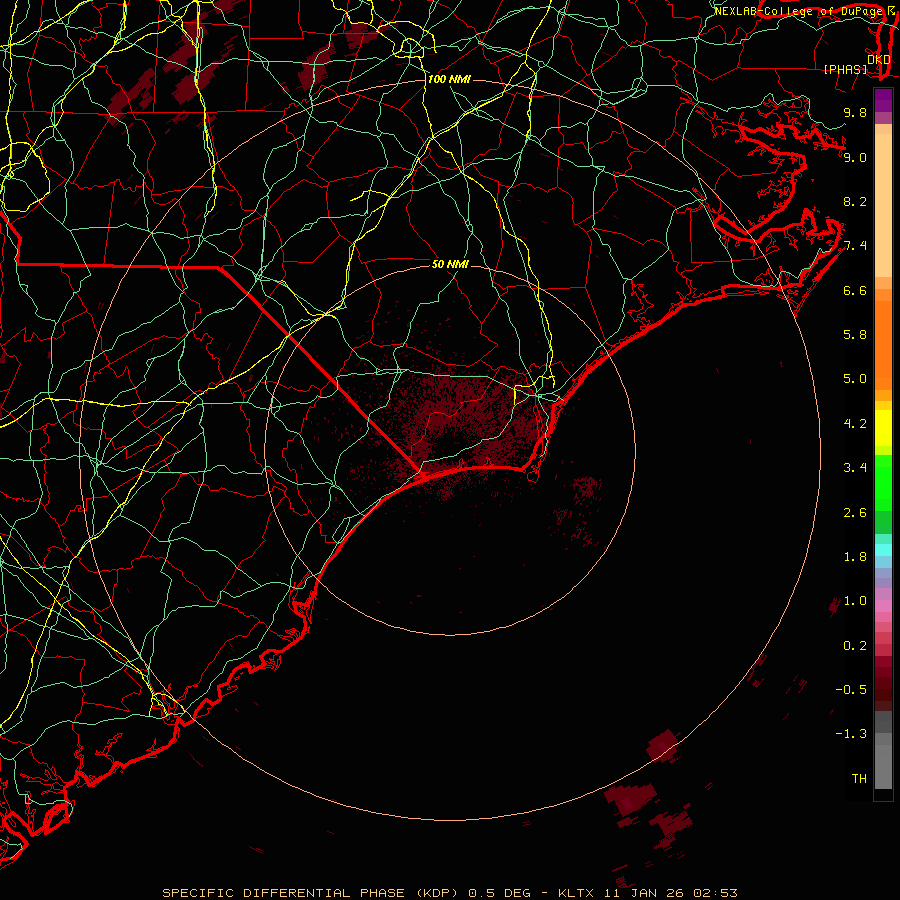Pick the orange segment of the color bar

click(x=883, y=344)
